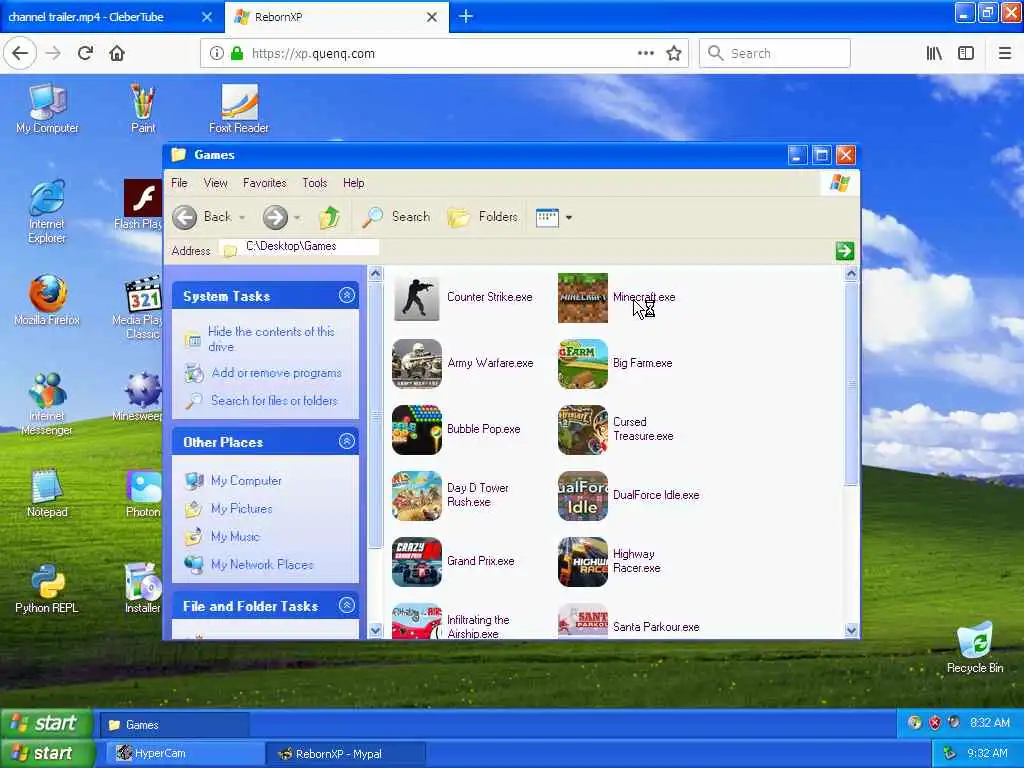Click Search for files or folders link
The image size is (1024, 768).
274,400
